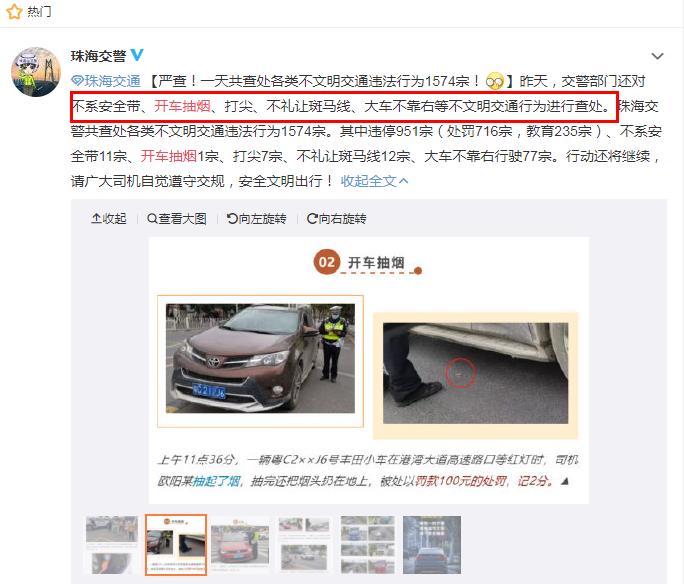Select the fourth image thumbnail
This screenshot has height=584, width=684.
click(x=304, y=545)
